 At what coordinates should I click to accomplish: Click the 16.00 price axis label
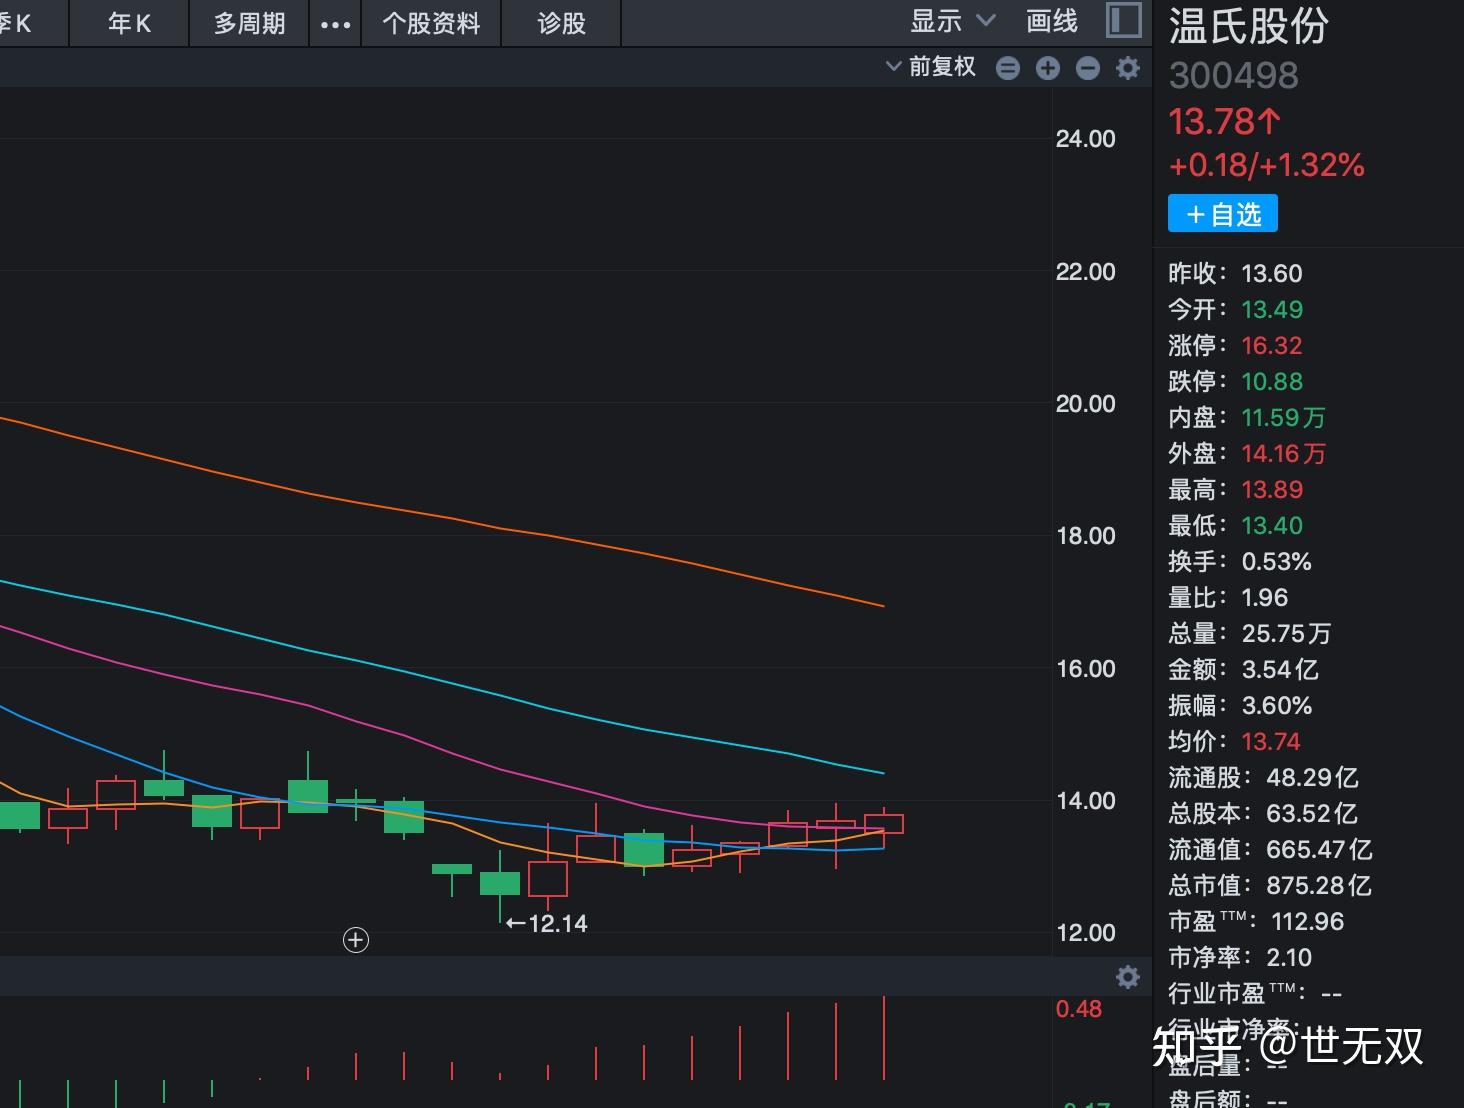tap(1085, 668)
